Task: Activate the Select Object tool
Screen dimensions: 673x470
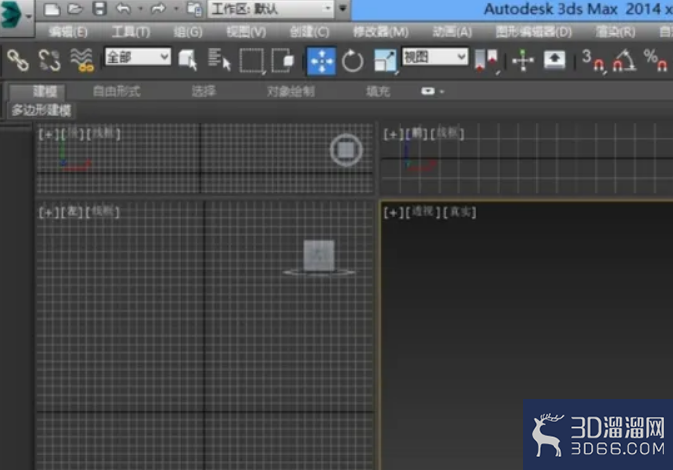Action: (188, 60)
